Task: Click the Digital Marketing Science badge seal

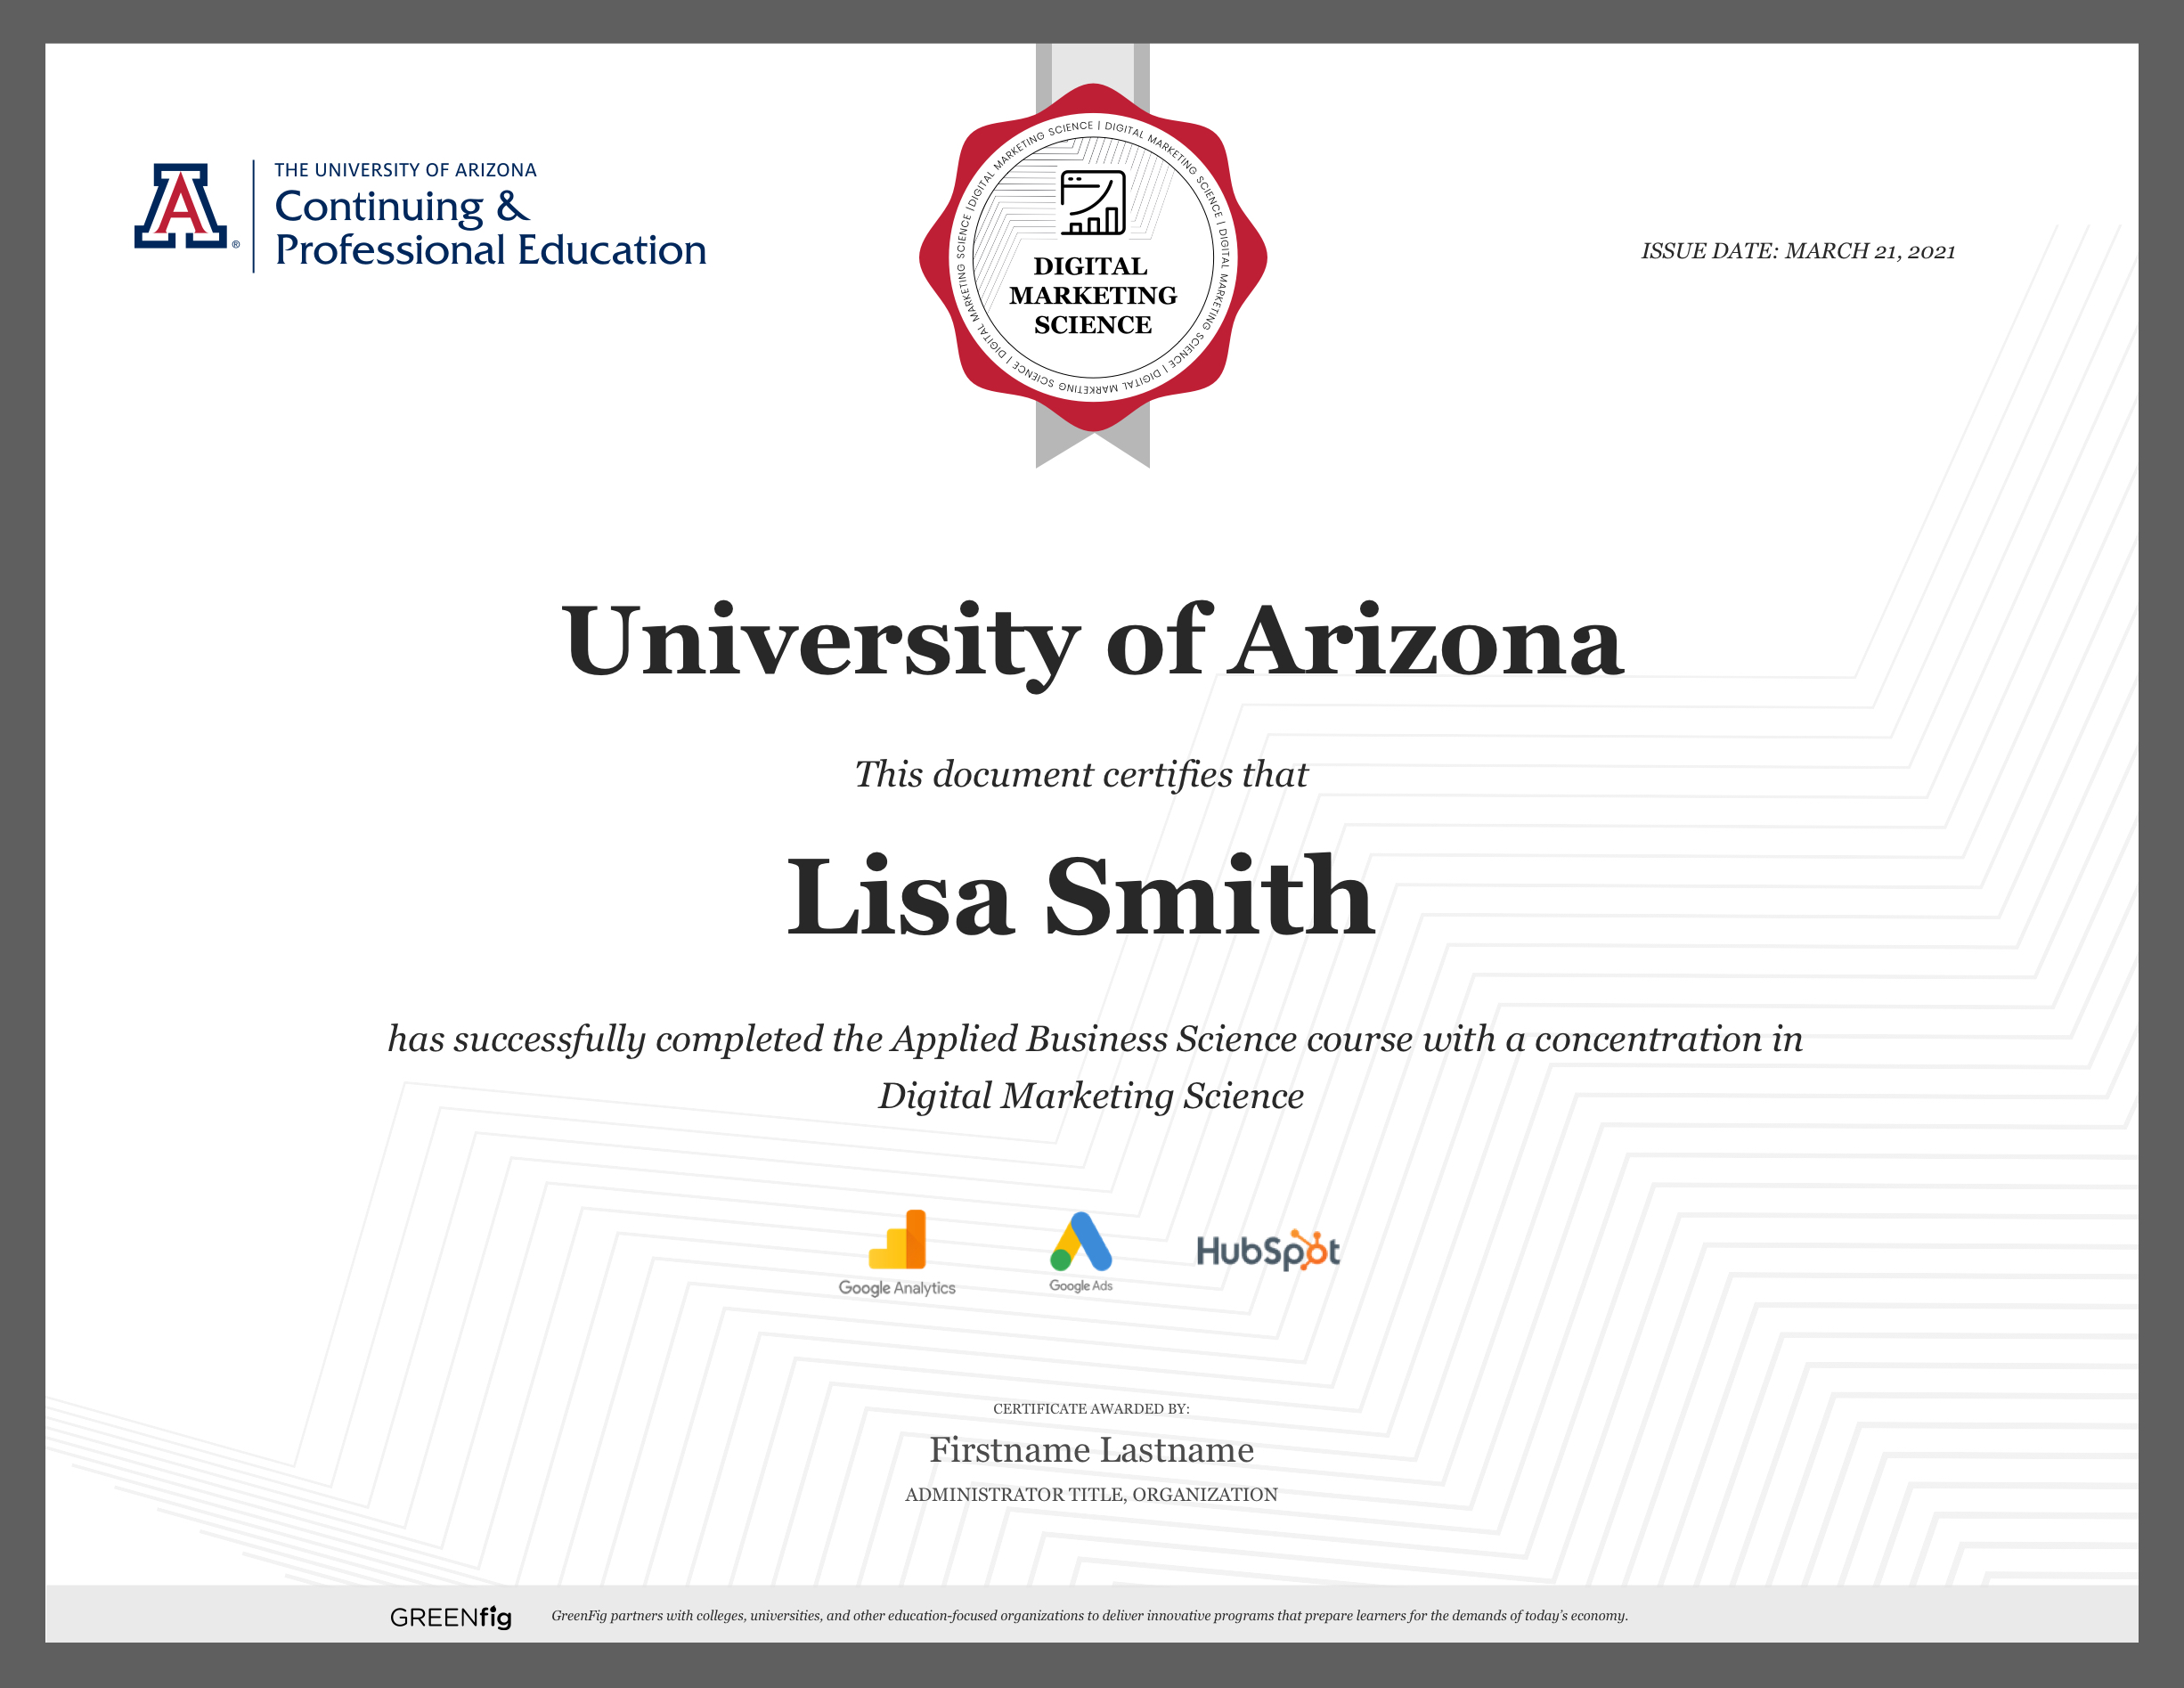Action: click(1093, 257)
